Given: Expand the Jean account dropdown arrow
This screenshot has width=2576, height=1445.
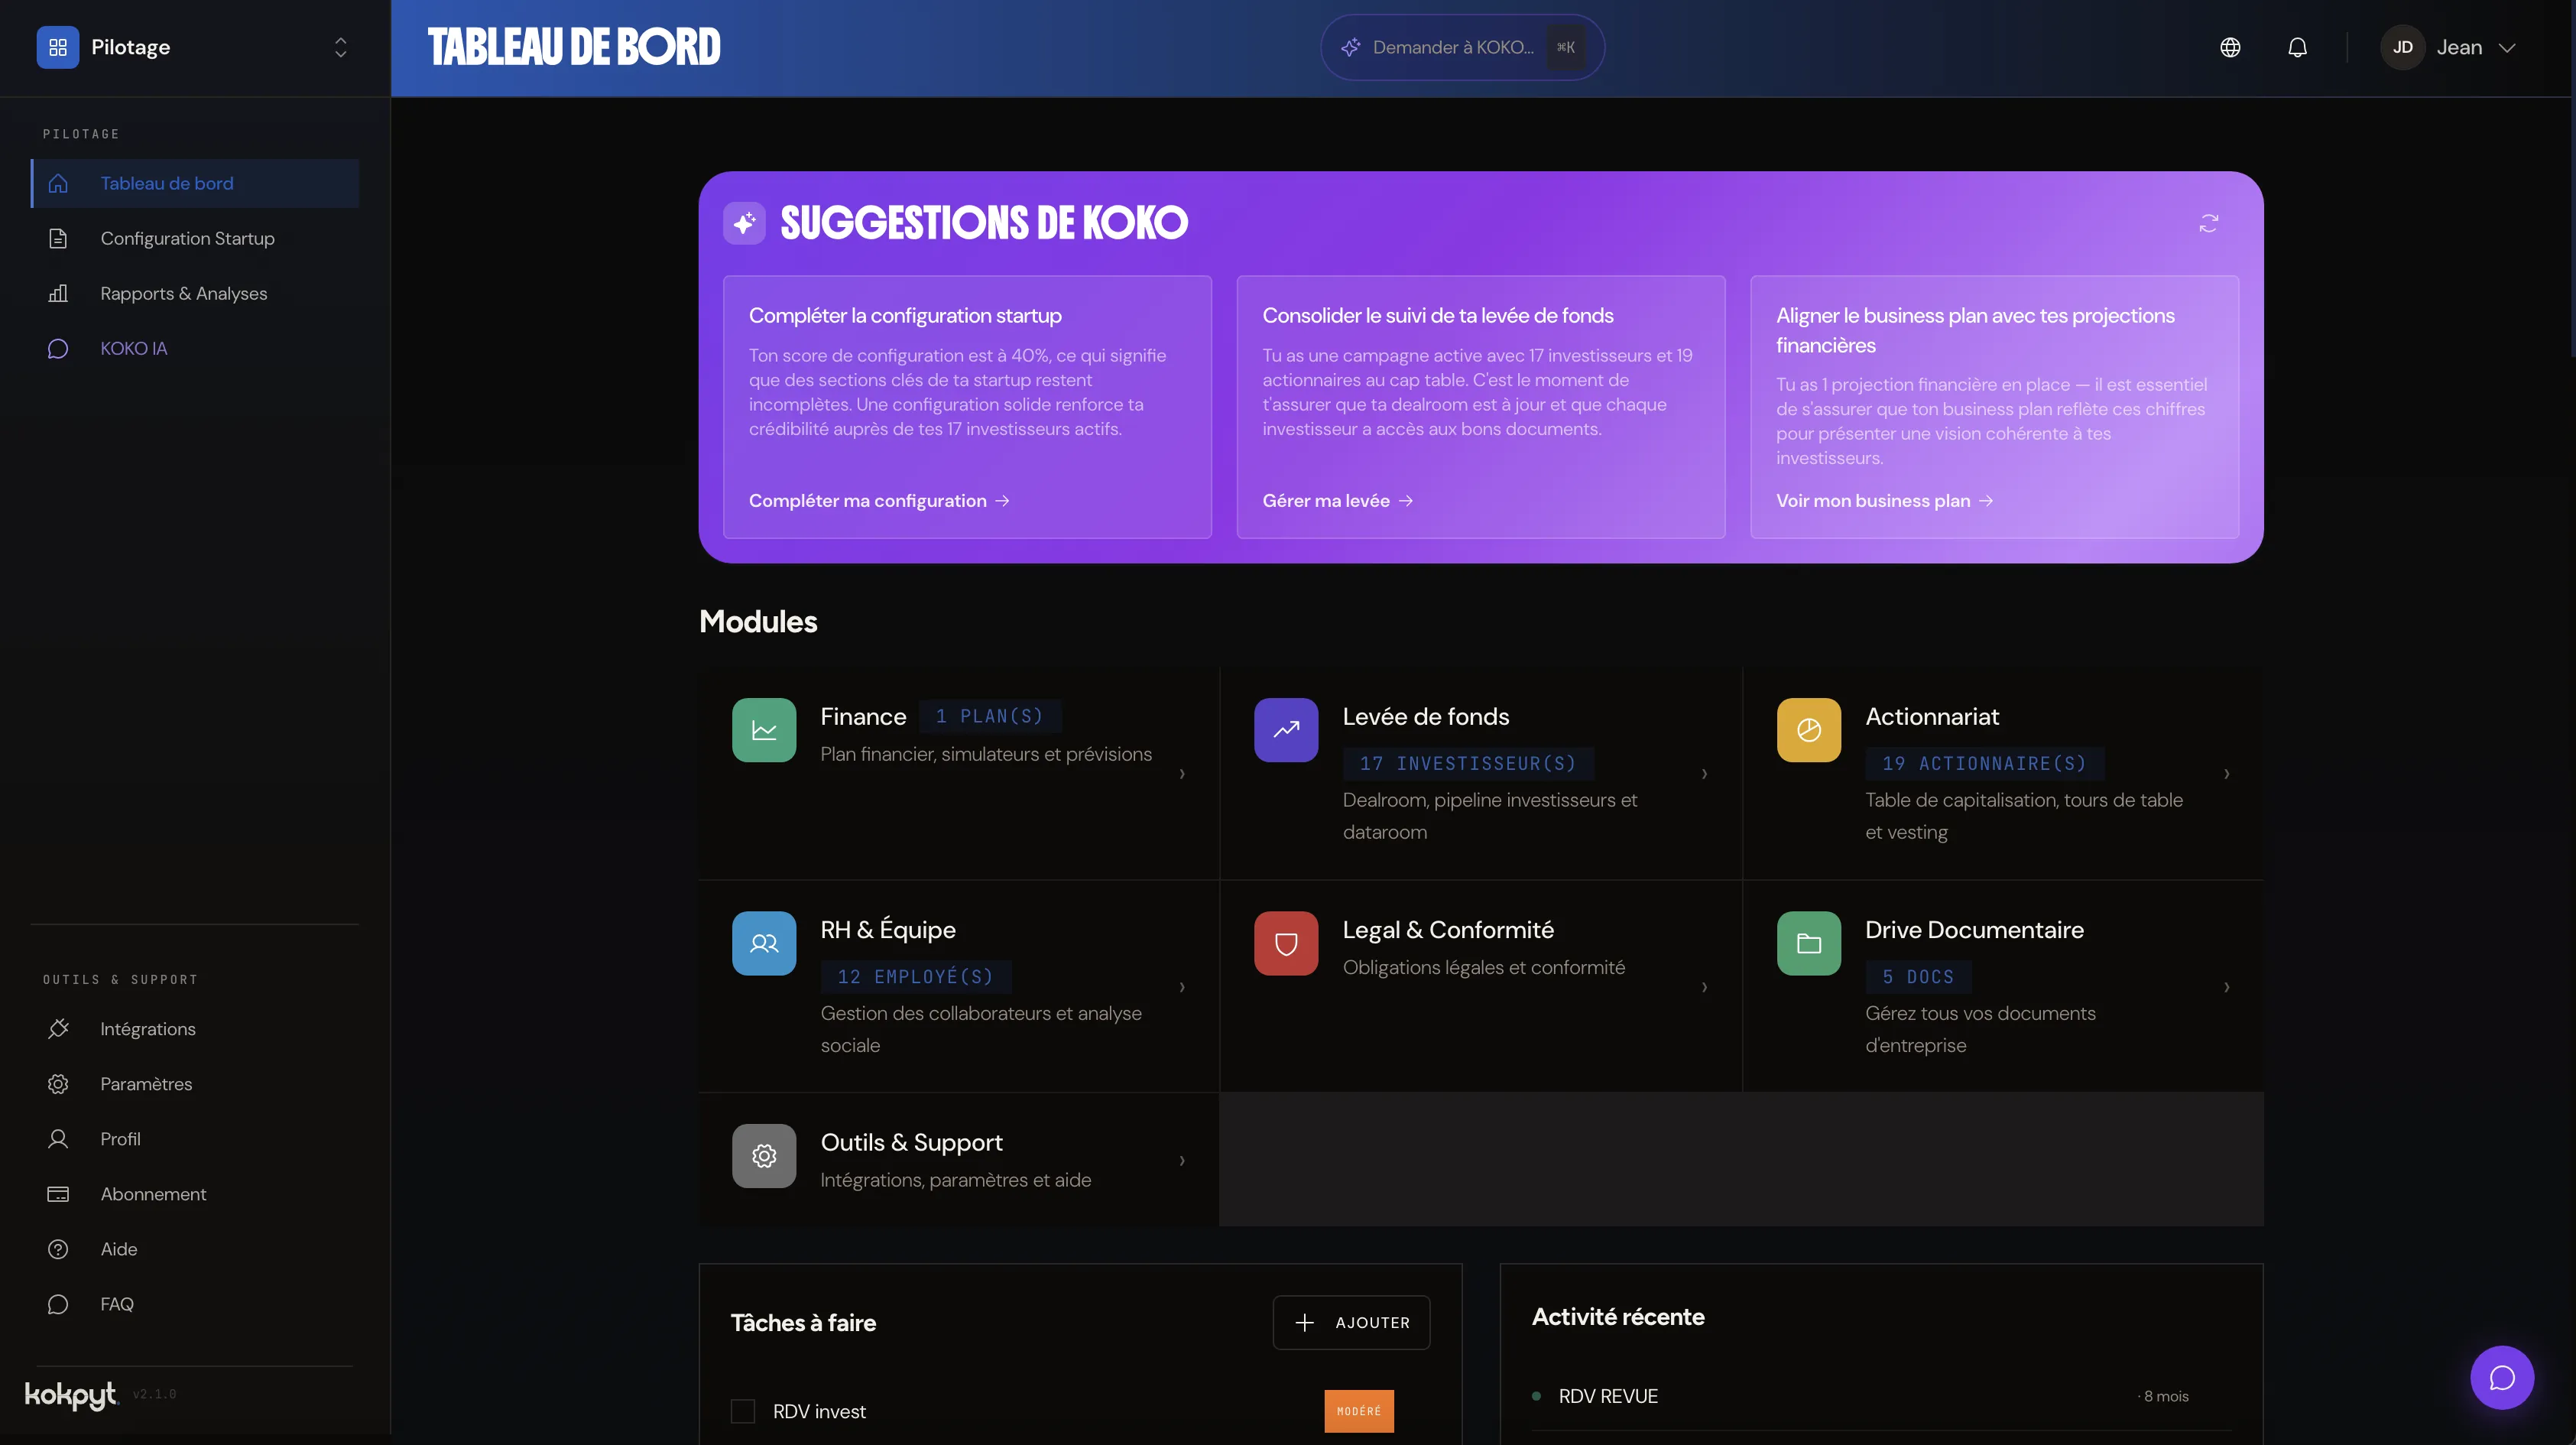Looking at the screenshot, I should pos(2507,47).
